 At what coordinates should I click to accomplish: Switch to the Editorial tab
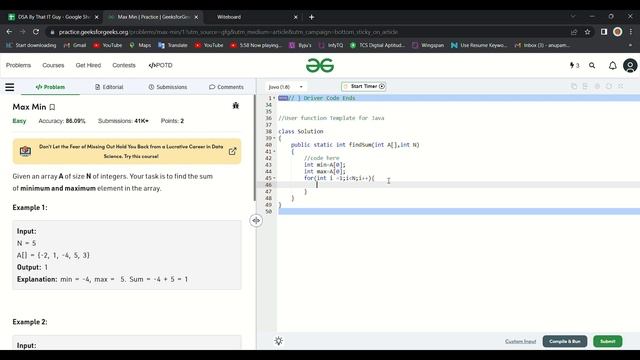pyautogui.click(x=109, y=87)
